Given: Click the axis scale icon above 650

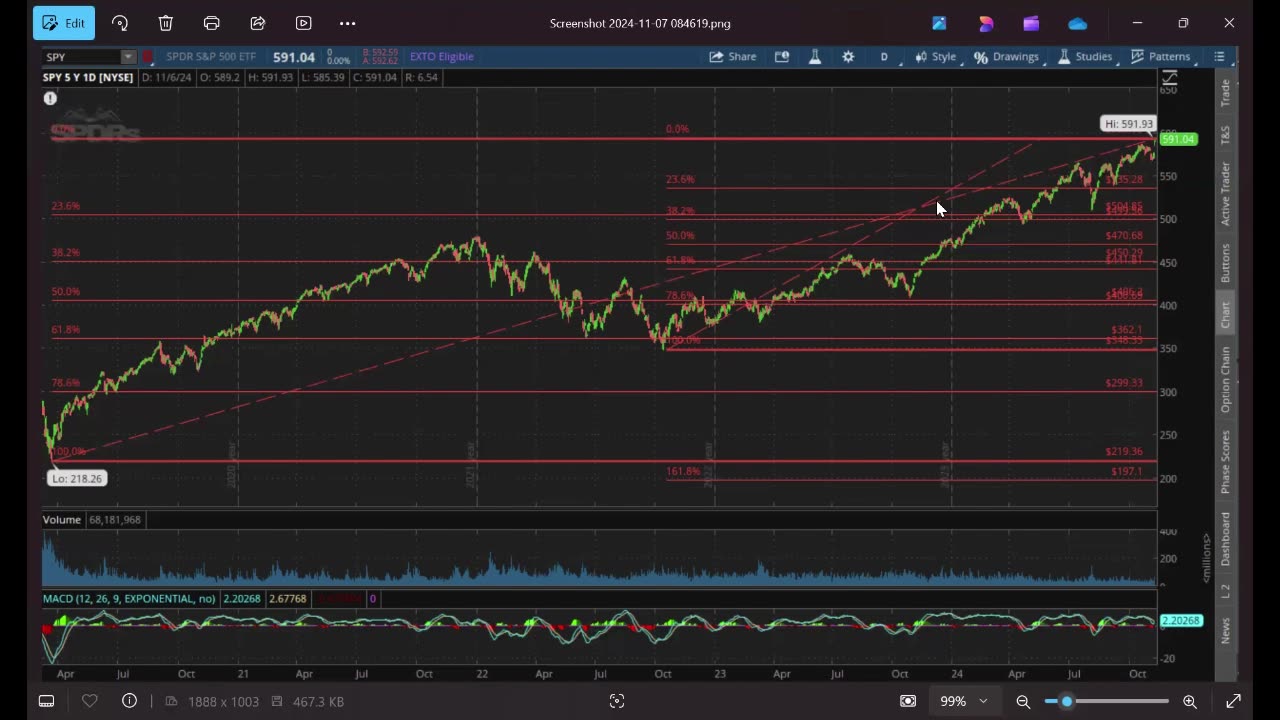Looking at the screenshot, I should [x=1169, y=78].
